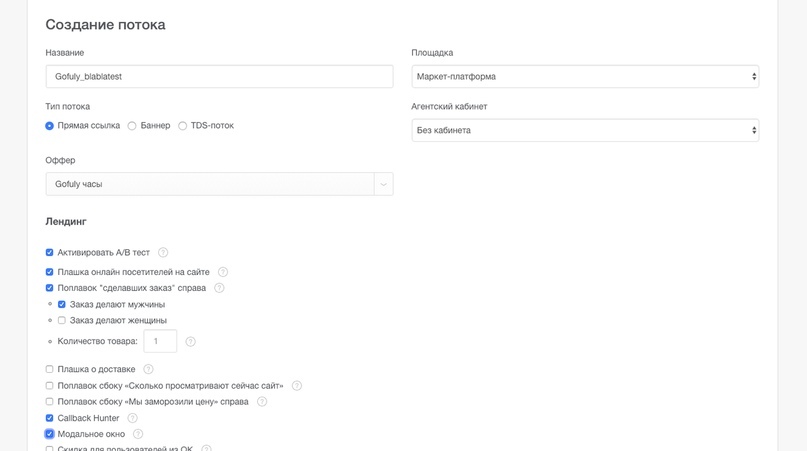Image resolution: width=807 pixels, height=451 pixels.
Task: Click help icon beside Плашка онлайн посетителей
Action: 222,272
